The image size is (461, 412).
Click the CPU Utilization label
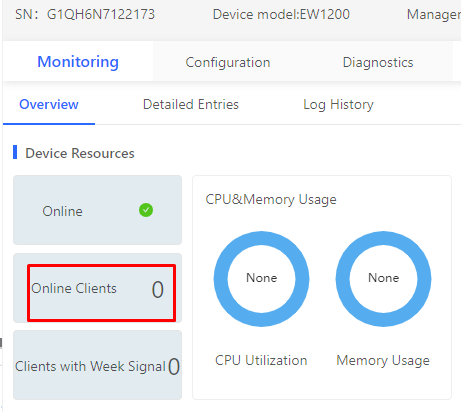(x=261, y=360)
